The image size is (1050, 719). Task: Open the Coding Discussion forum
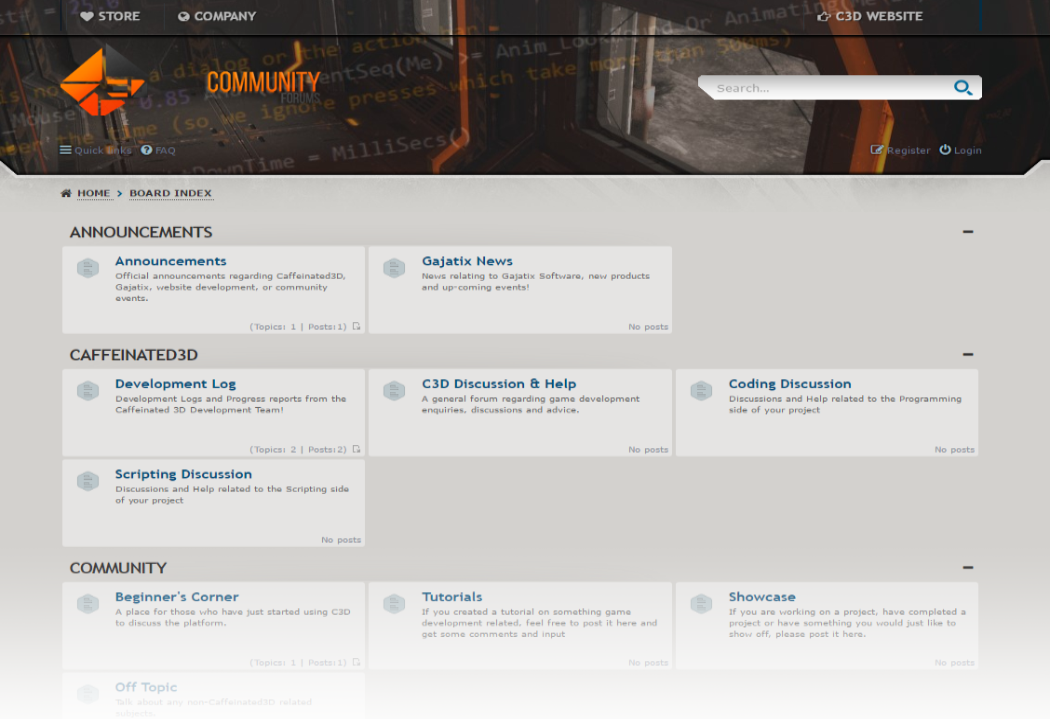[x=790, y=384]
